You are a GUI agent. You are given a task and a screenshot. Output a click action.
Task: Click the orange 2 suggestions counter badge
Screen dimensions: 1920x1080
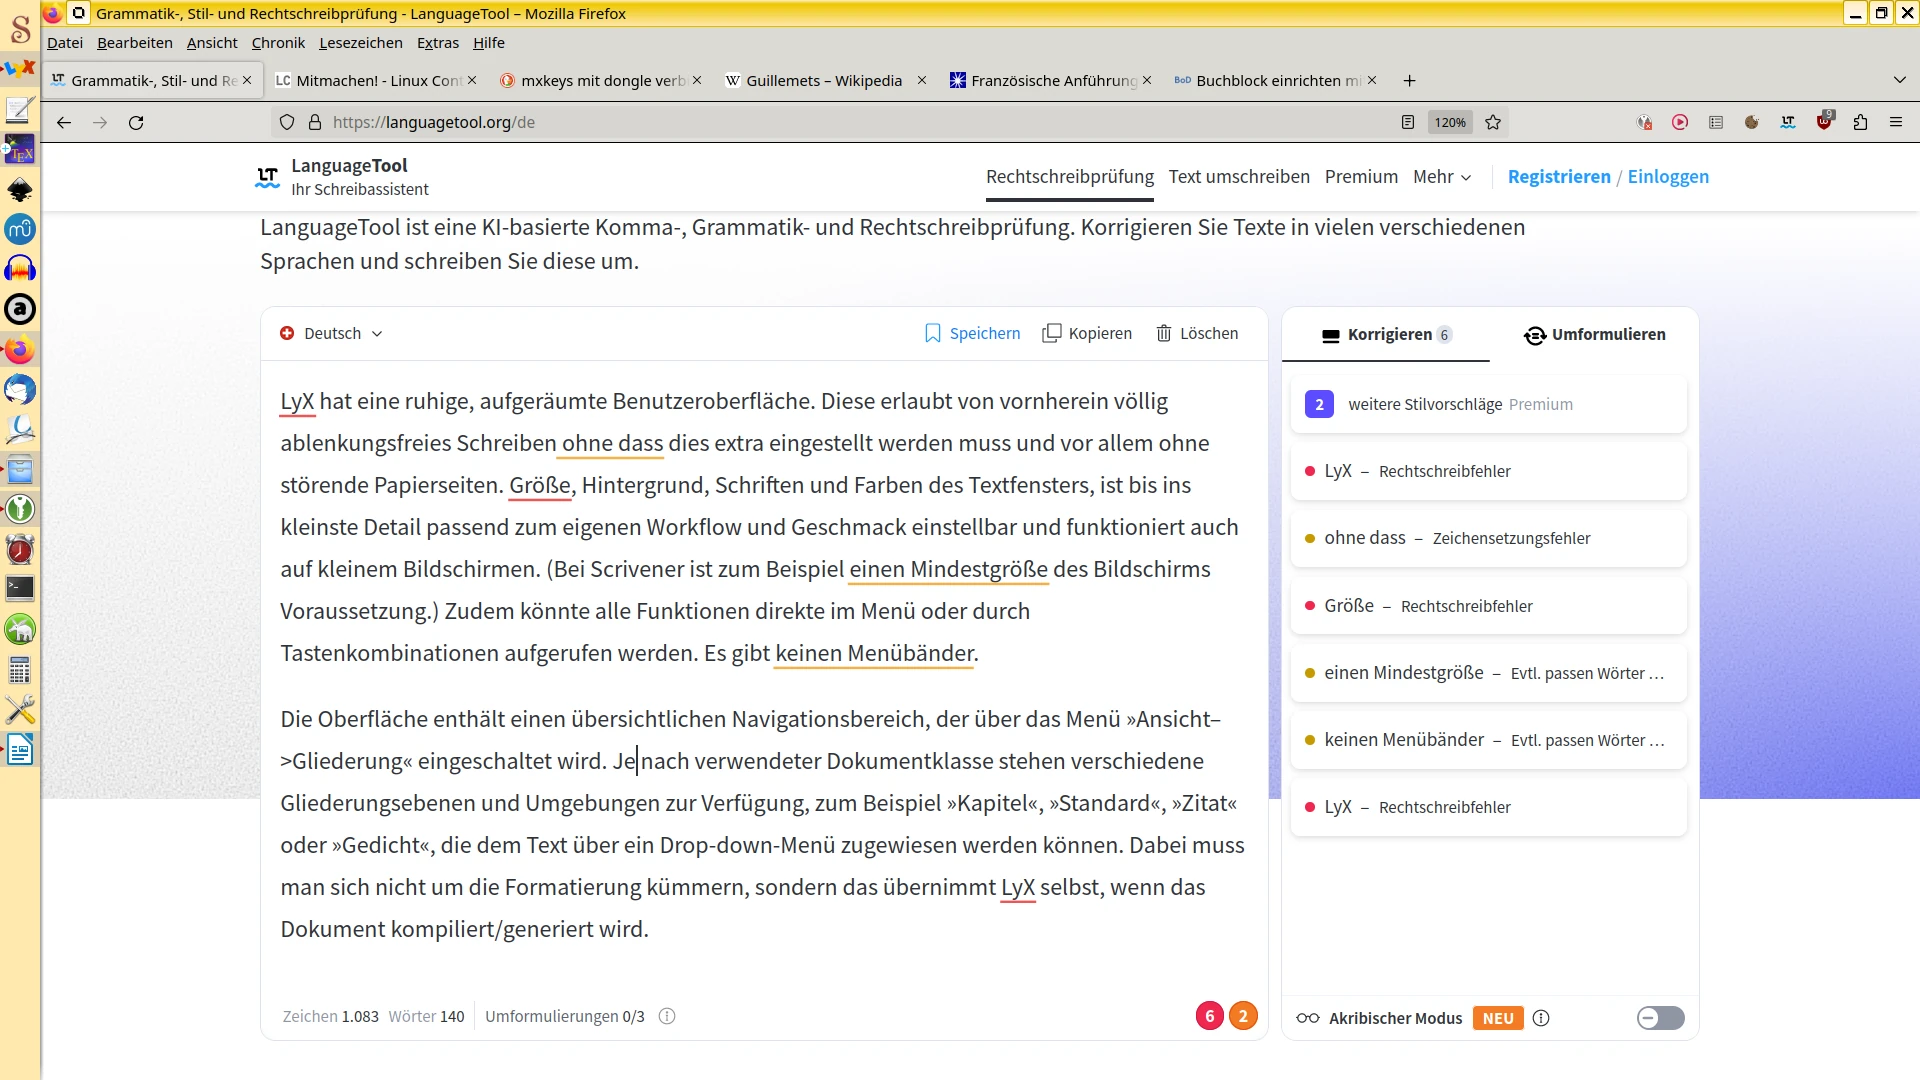point(1243,1016)
